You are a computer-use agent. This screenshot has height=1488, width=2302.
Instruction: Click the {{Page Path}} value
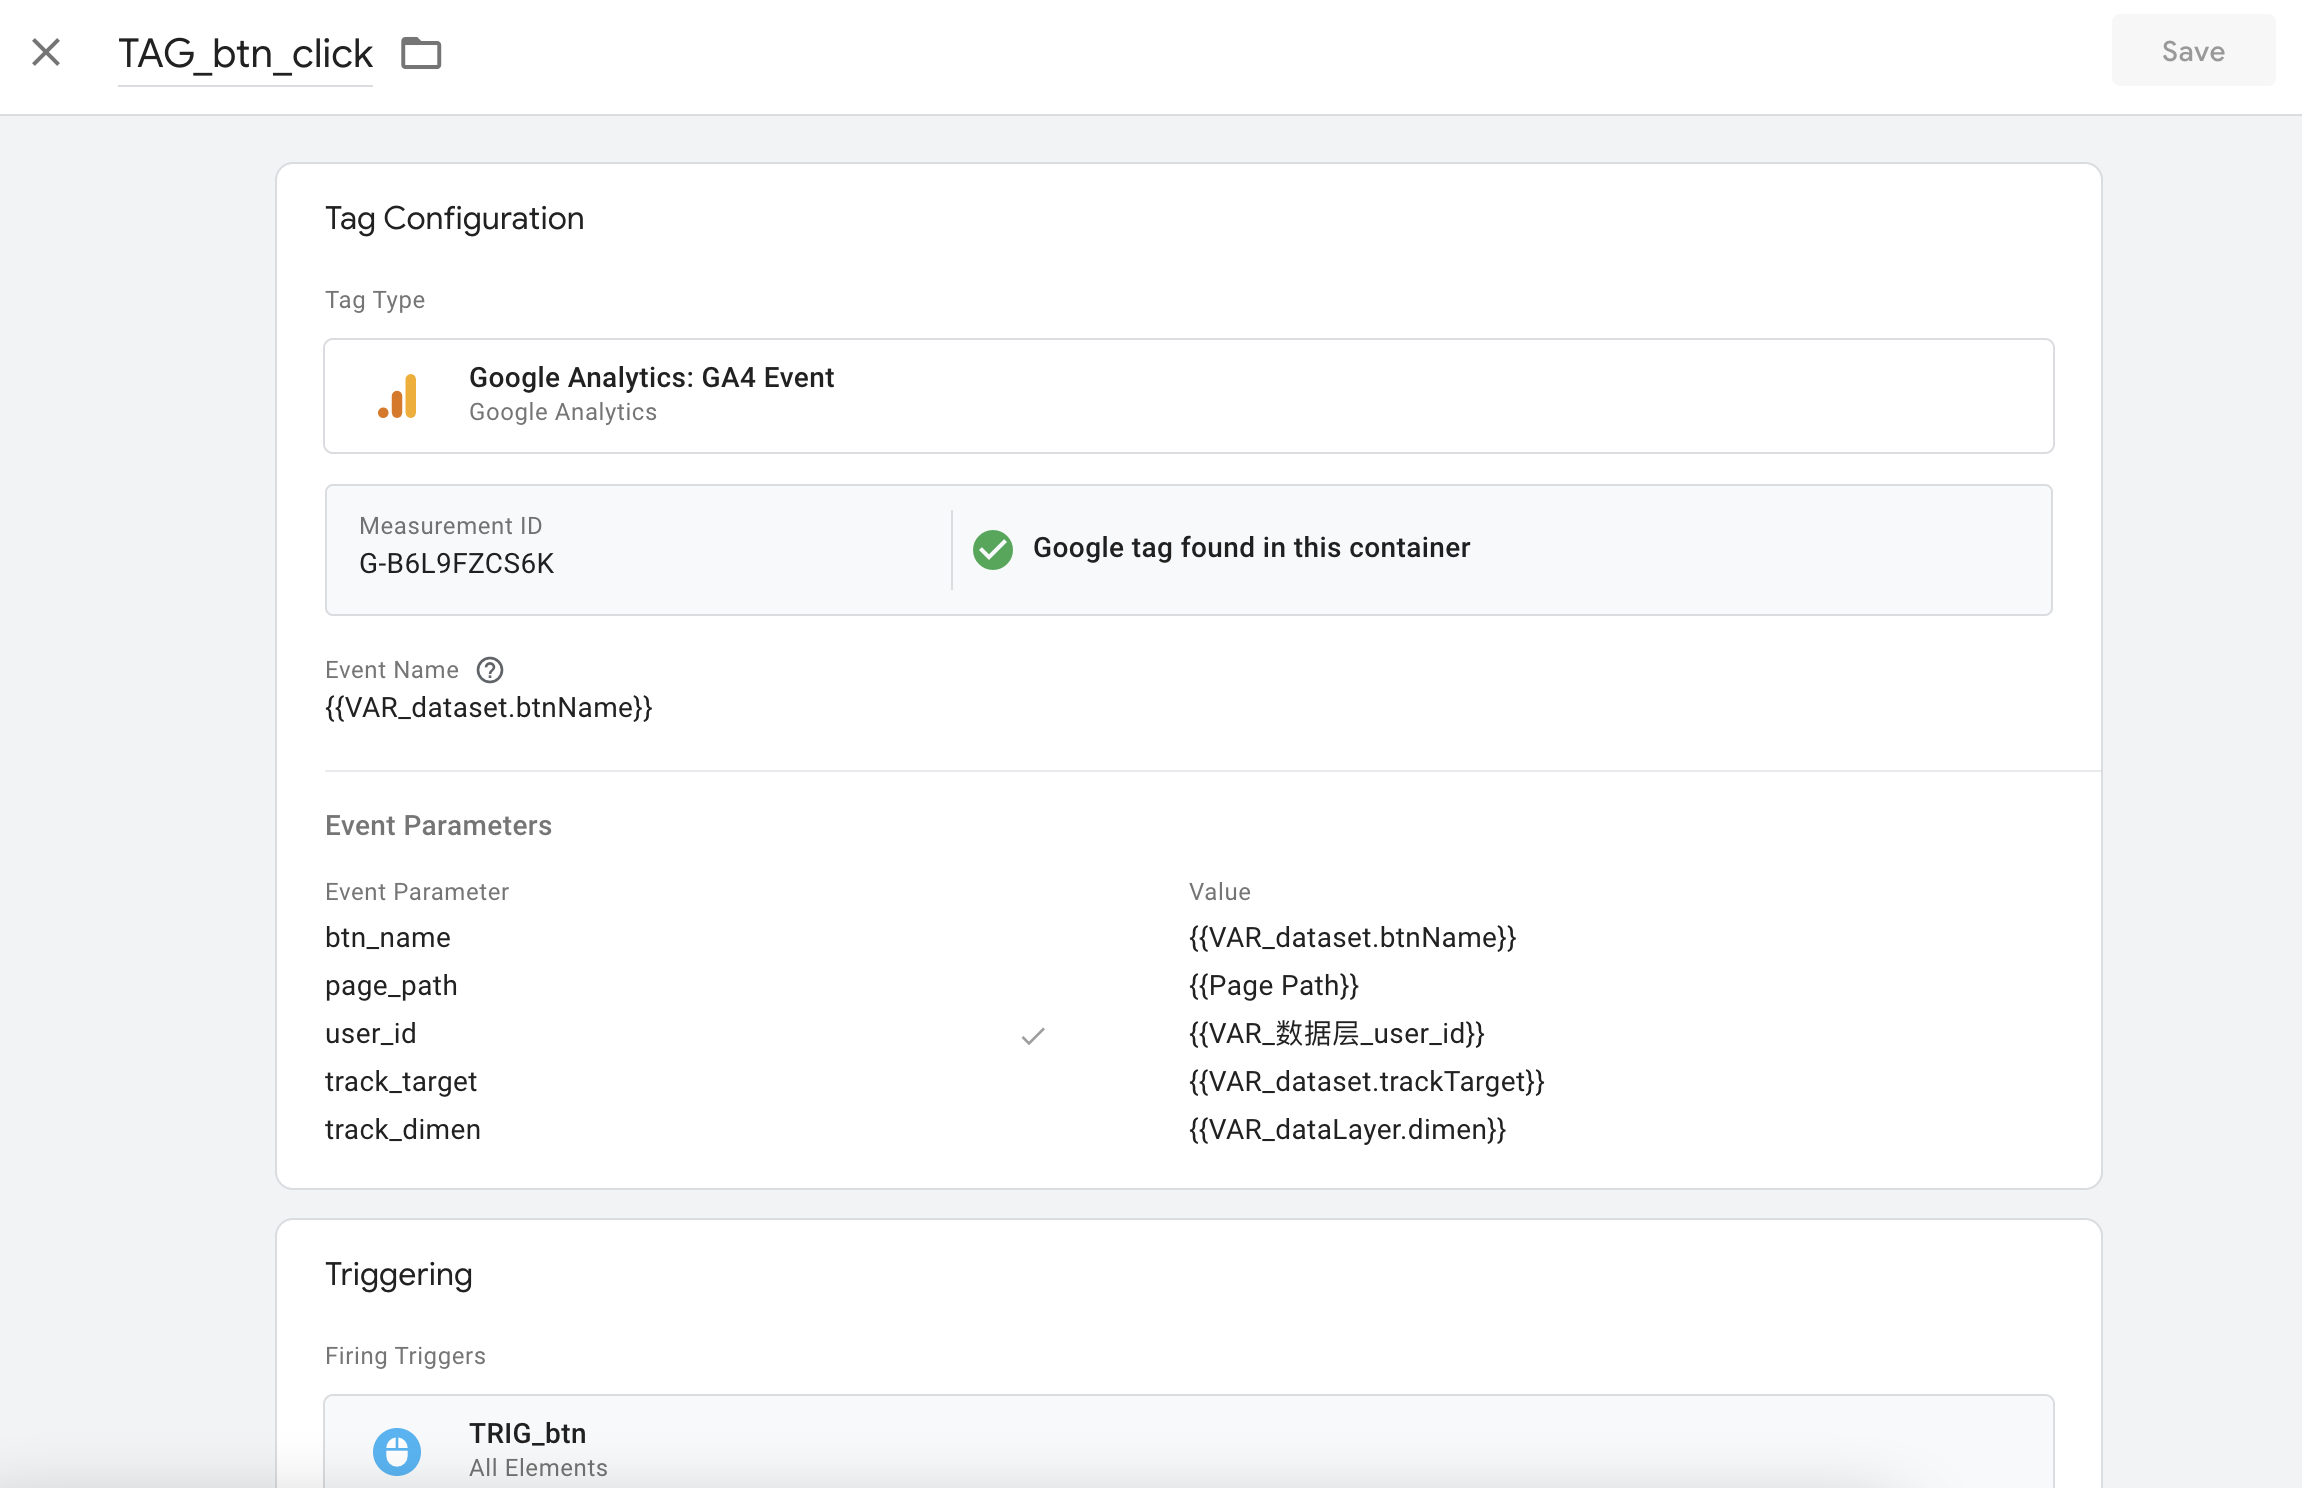tap(1274, 986)
